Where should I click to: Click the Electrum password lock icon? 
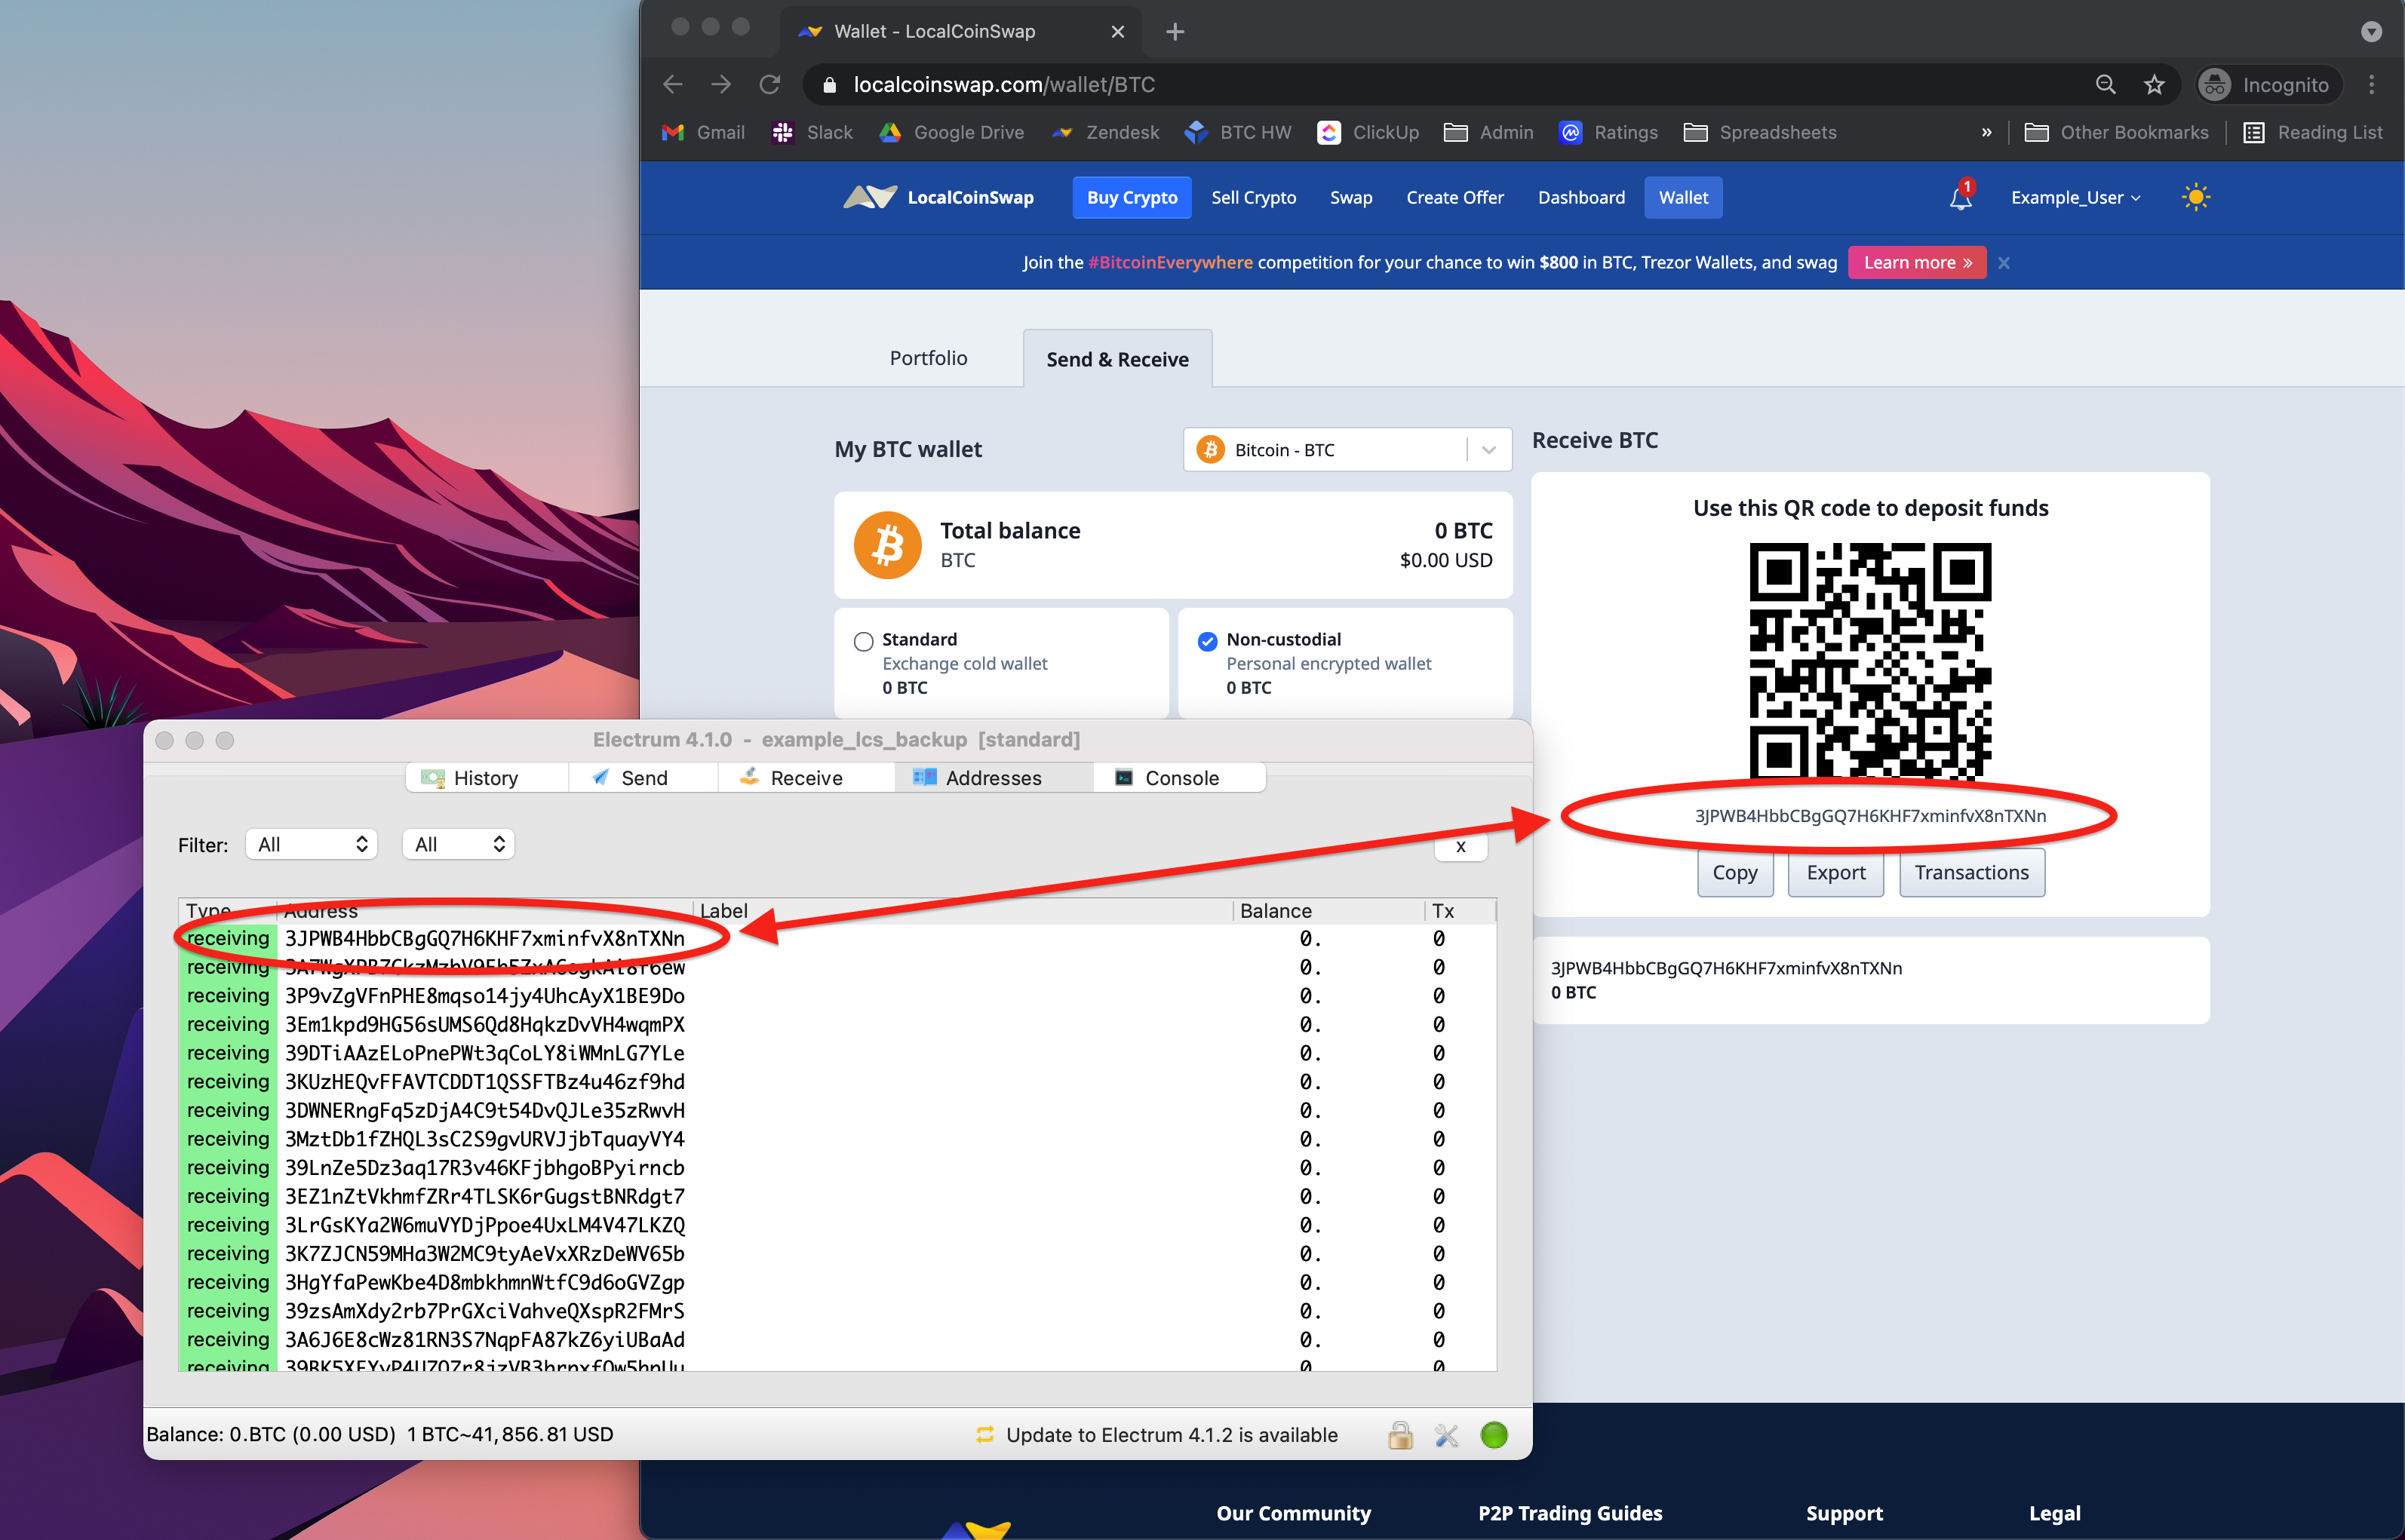coord(1400,1435)
